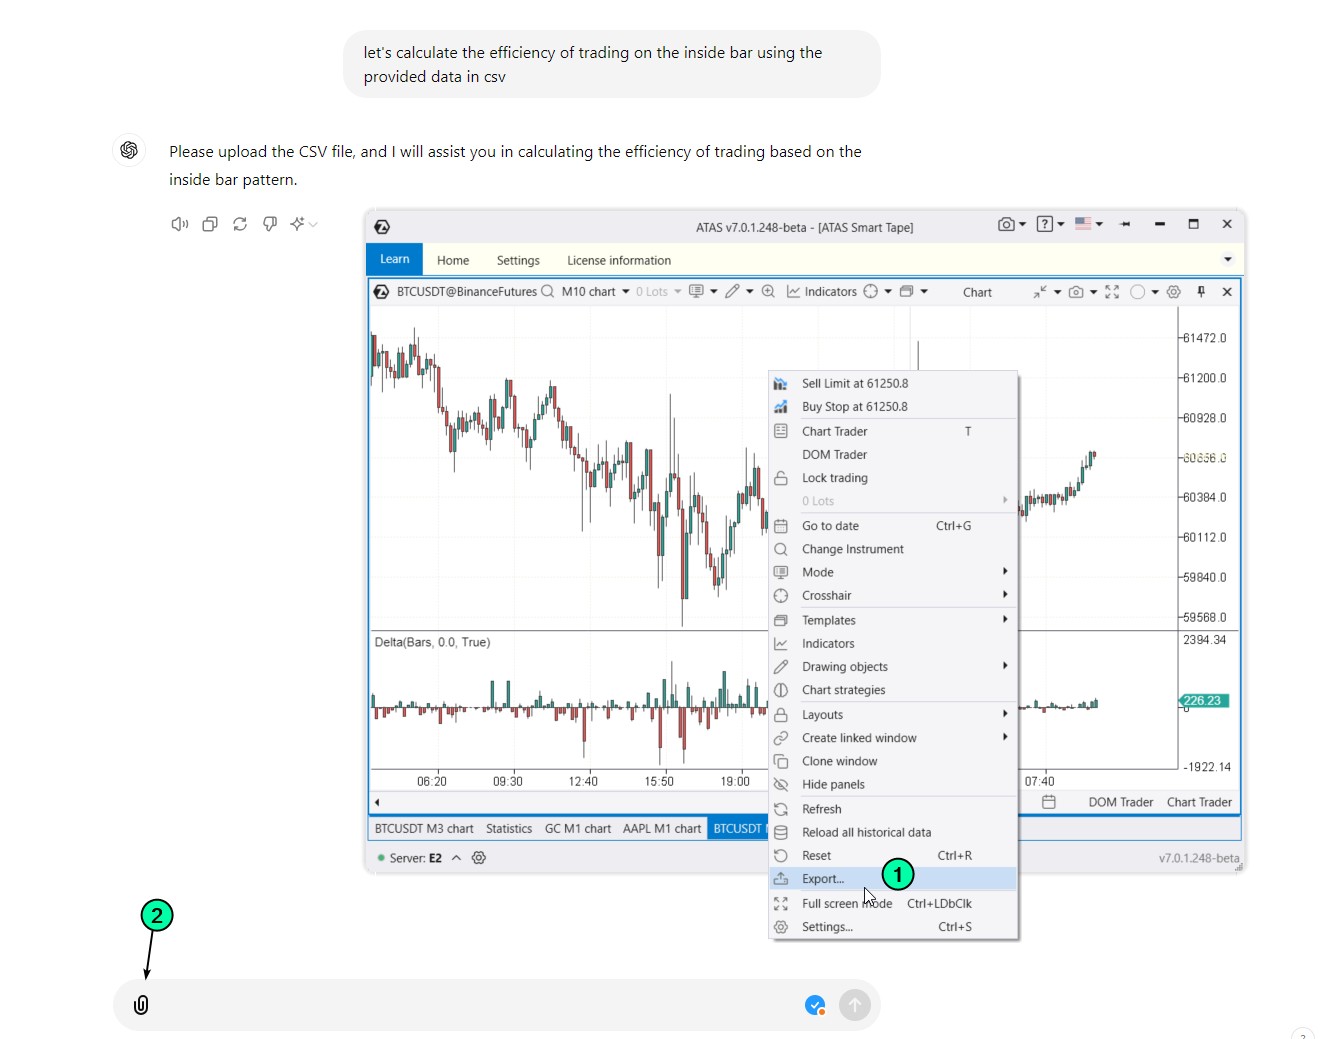This screenshot has height=1039, width=1321.
Task: Click the thumbs down feedback icon
Action: pos(270,224)
